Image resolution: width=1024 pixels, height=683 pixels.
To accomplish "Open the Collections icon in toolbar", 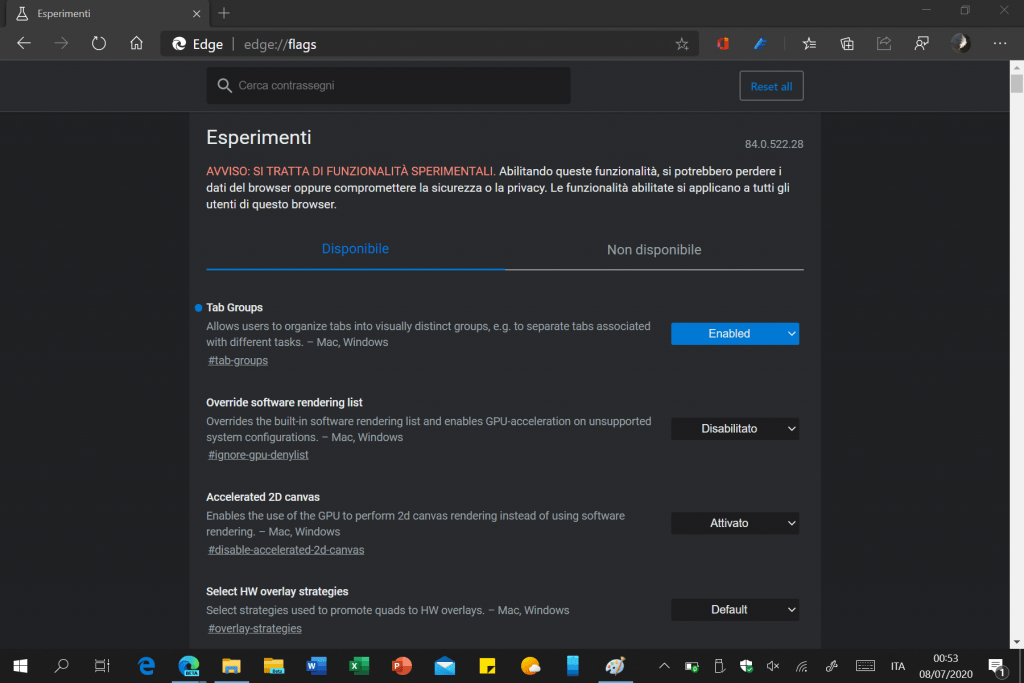I will 847,44.
